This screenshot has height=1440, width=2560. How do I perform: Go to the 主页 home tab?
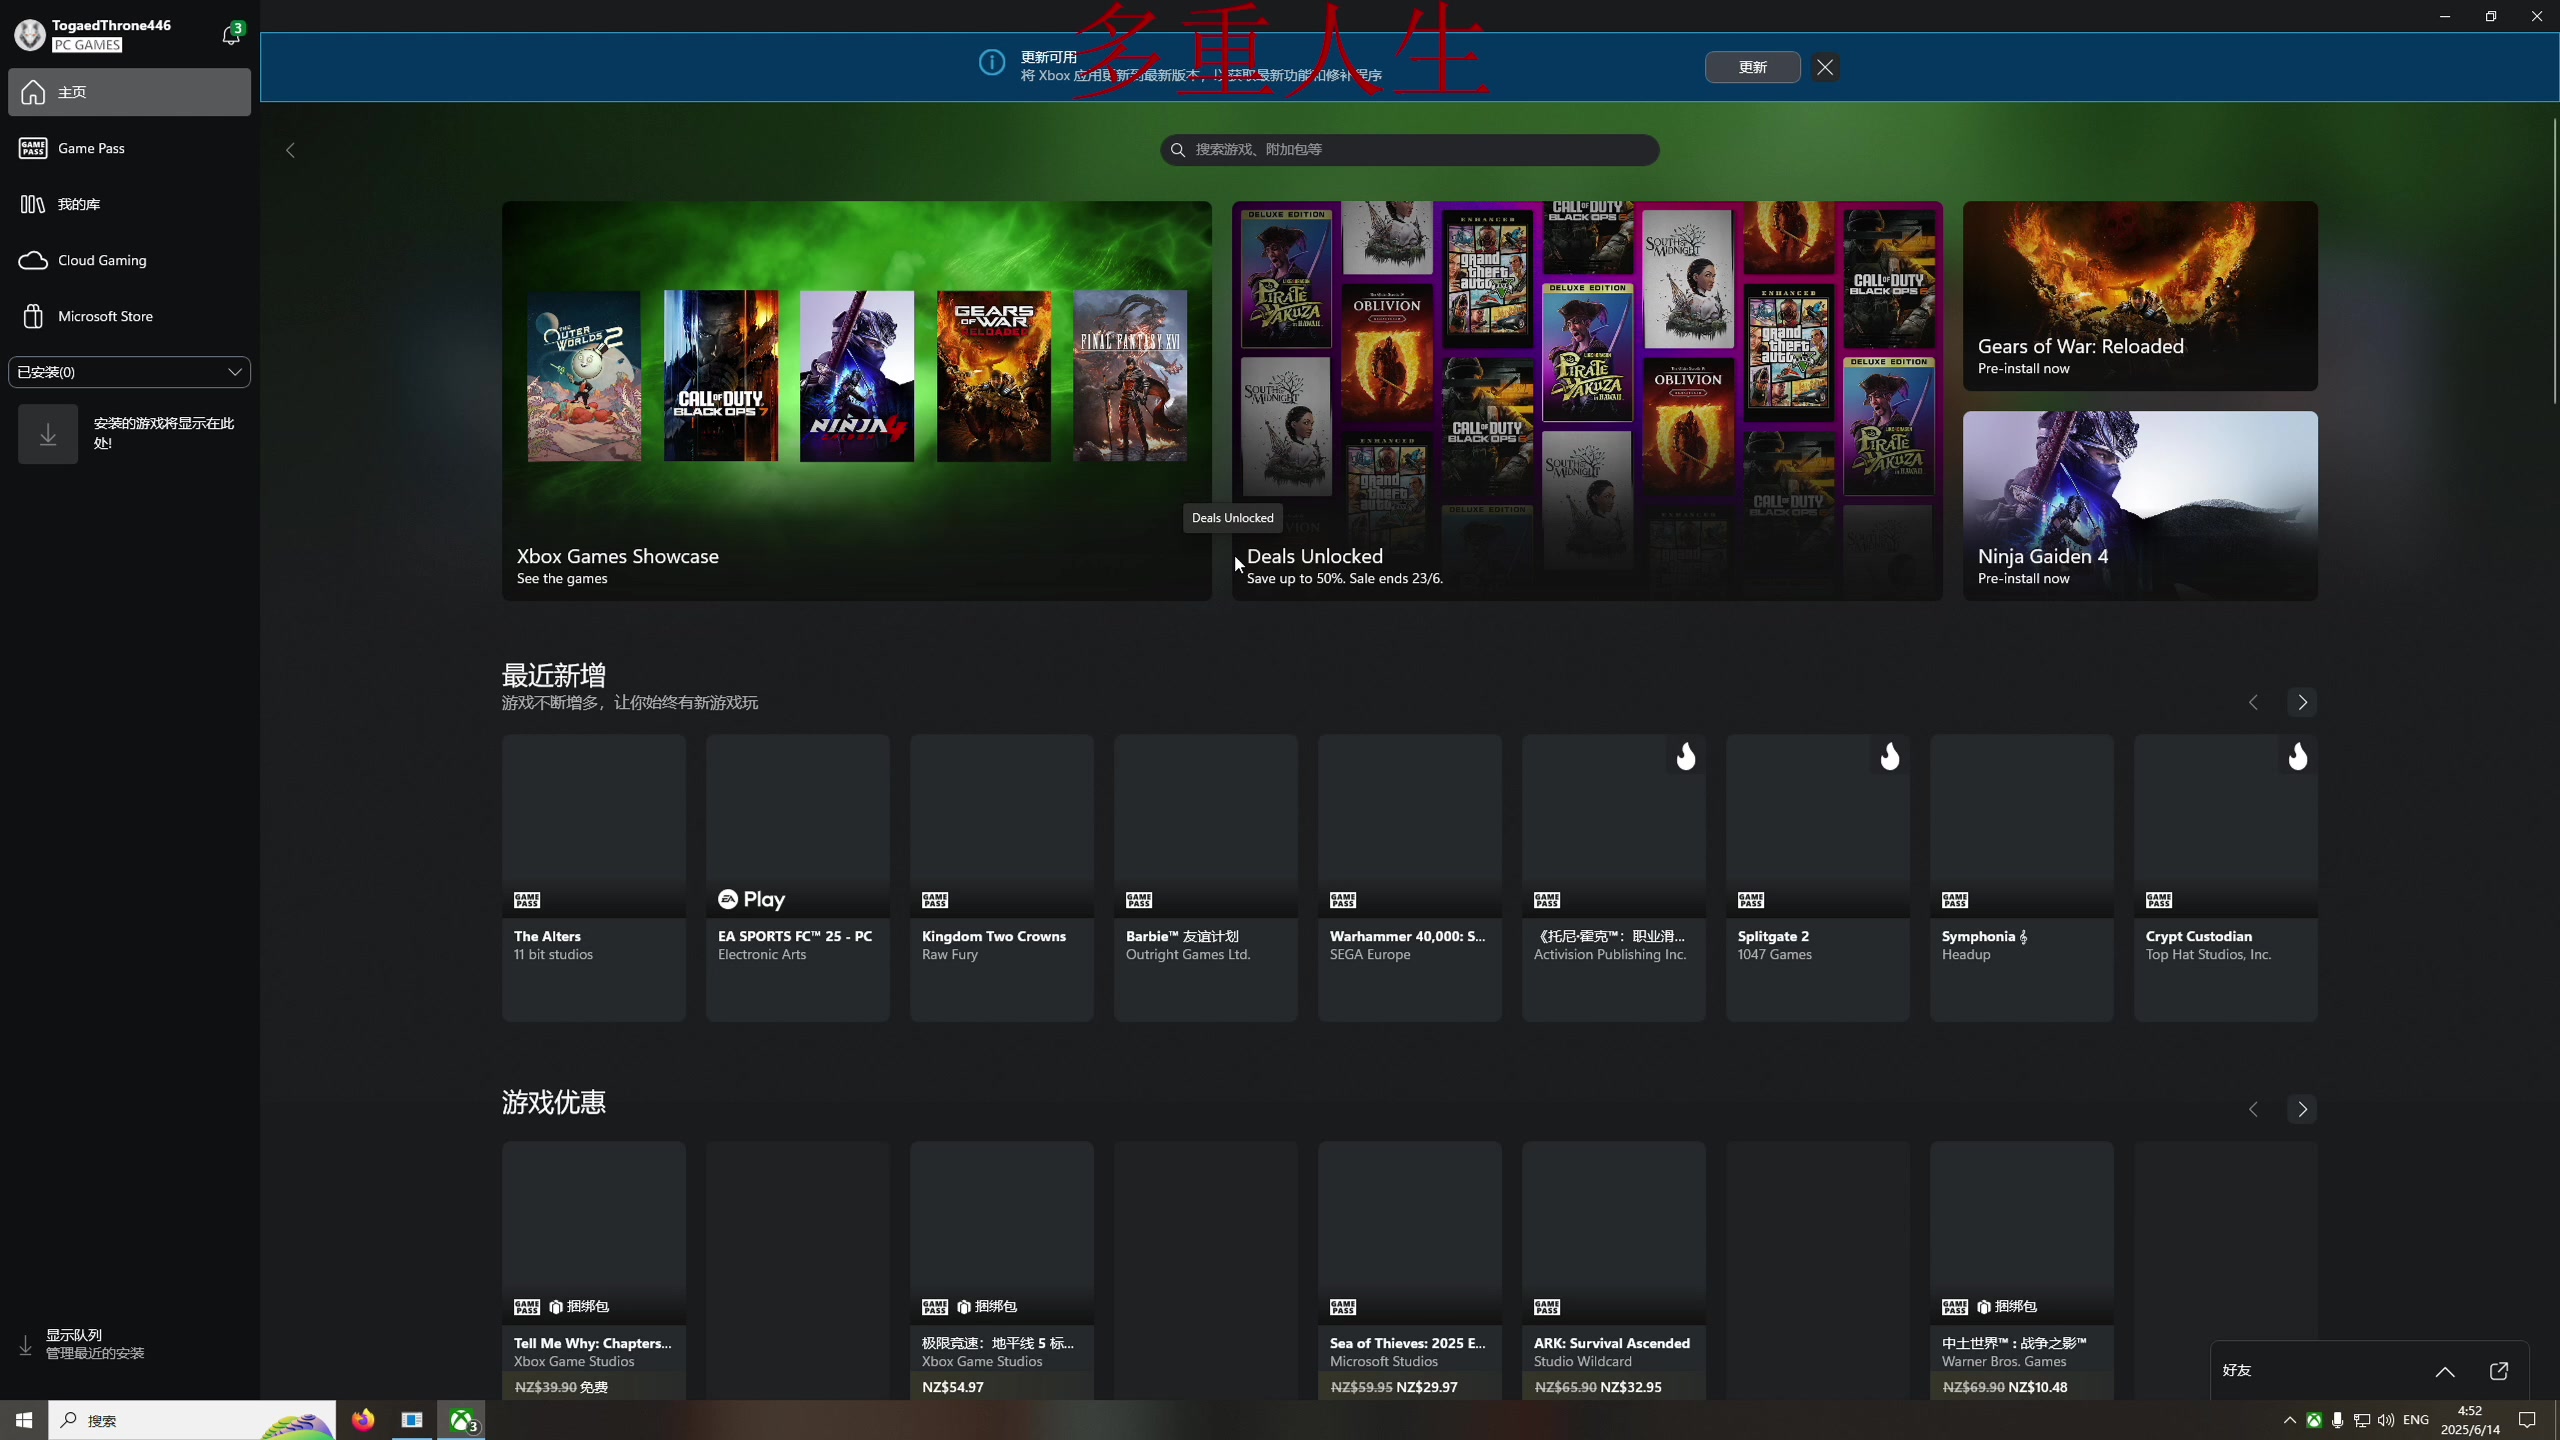pyautogui.click(x=130, y=92)
